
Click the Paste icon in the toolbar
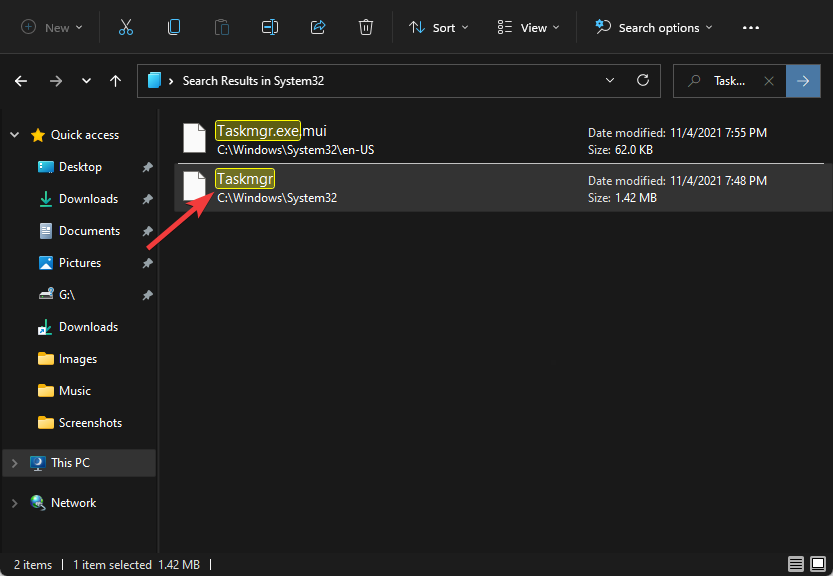click(221, 27)
